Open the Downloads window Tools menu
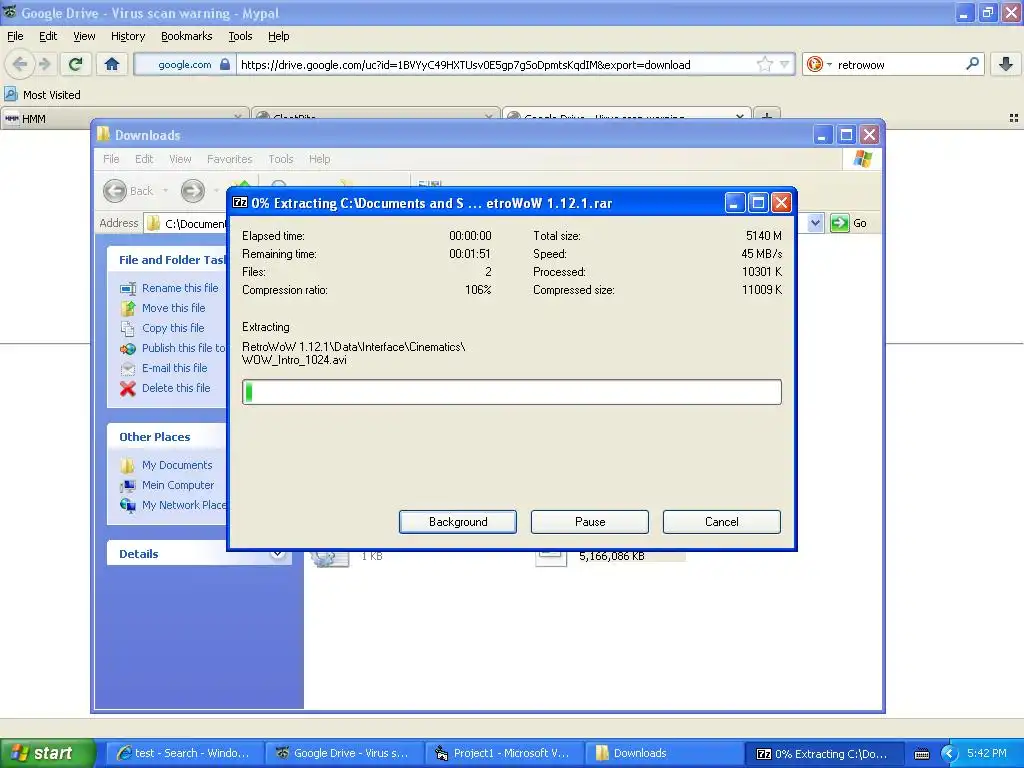Viewport: 1024px width, 768px height. (281, 159)
